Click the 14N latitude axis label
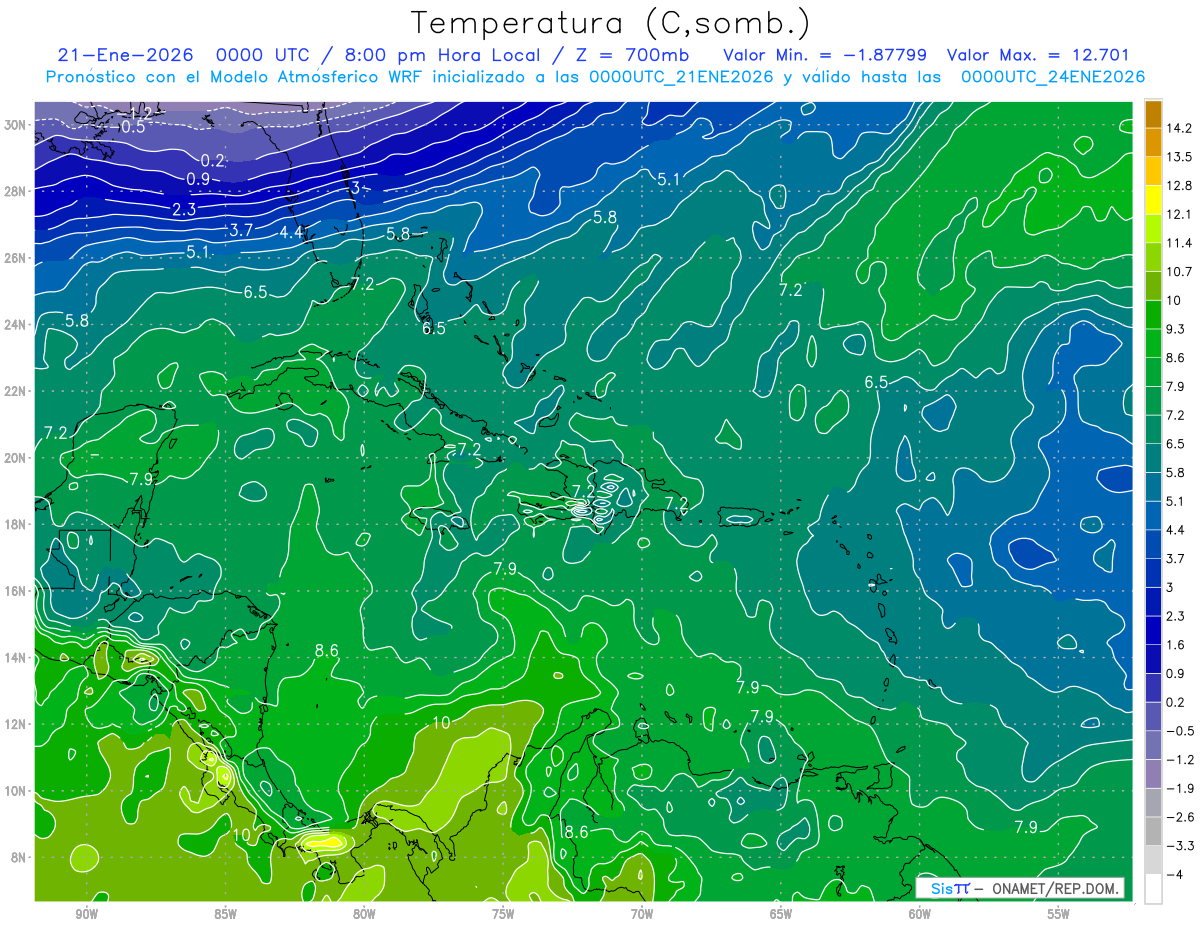 [15, 658]
